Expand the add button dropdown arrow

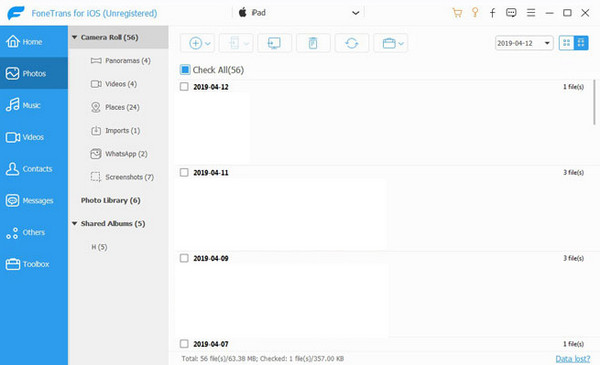pos(208,44)
